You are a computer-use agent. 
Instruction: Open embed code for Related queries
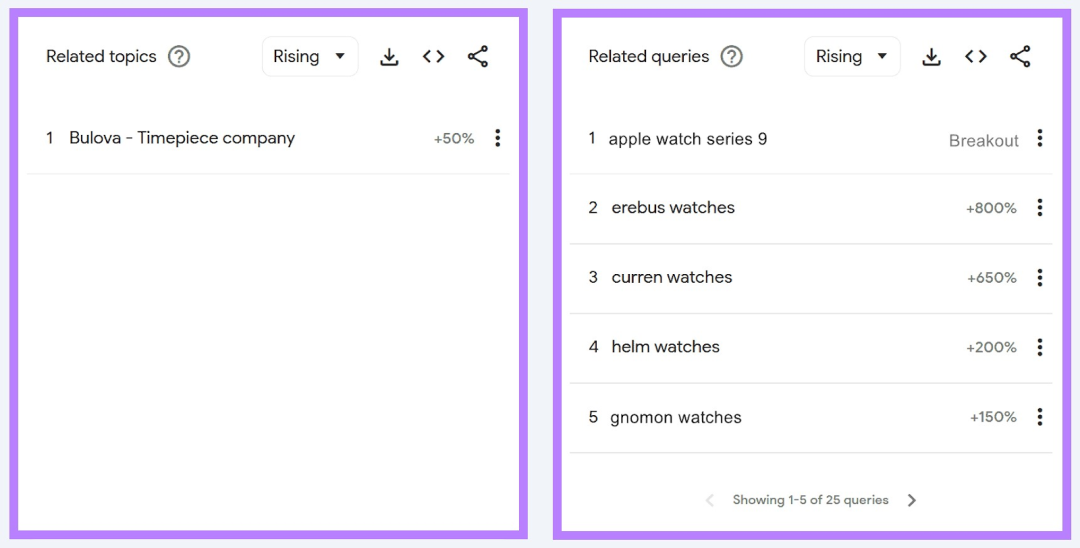(x=975, y=56)
